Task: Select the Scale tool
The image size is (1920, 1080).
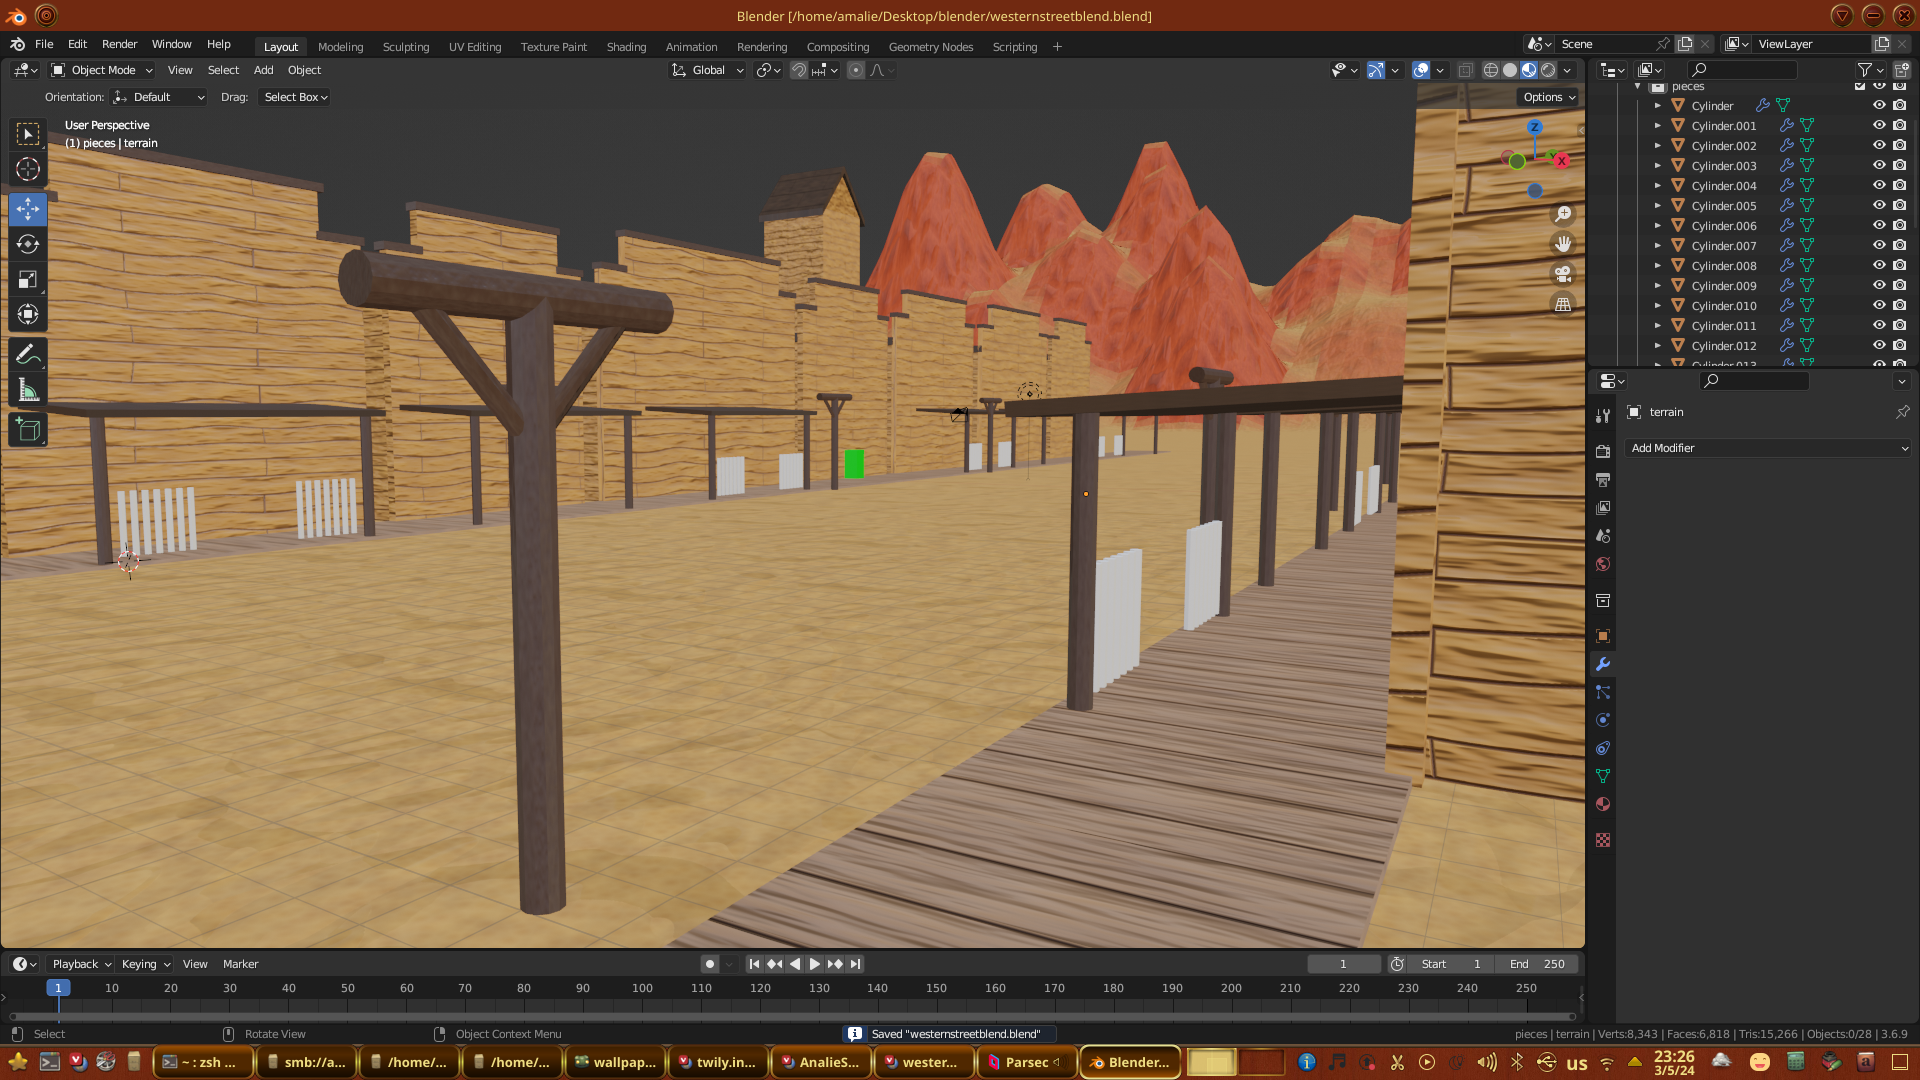Action: [28, 280]
